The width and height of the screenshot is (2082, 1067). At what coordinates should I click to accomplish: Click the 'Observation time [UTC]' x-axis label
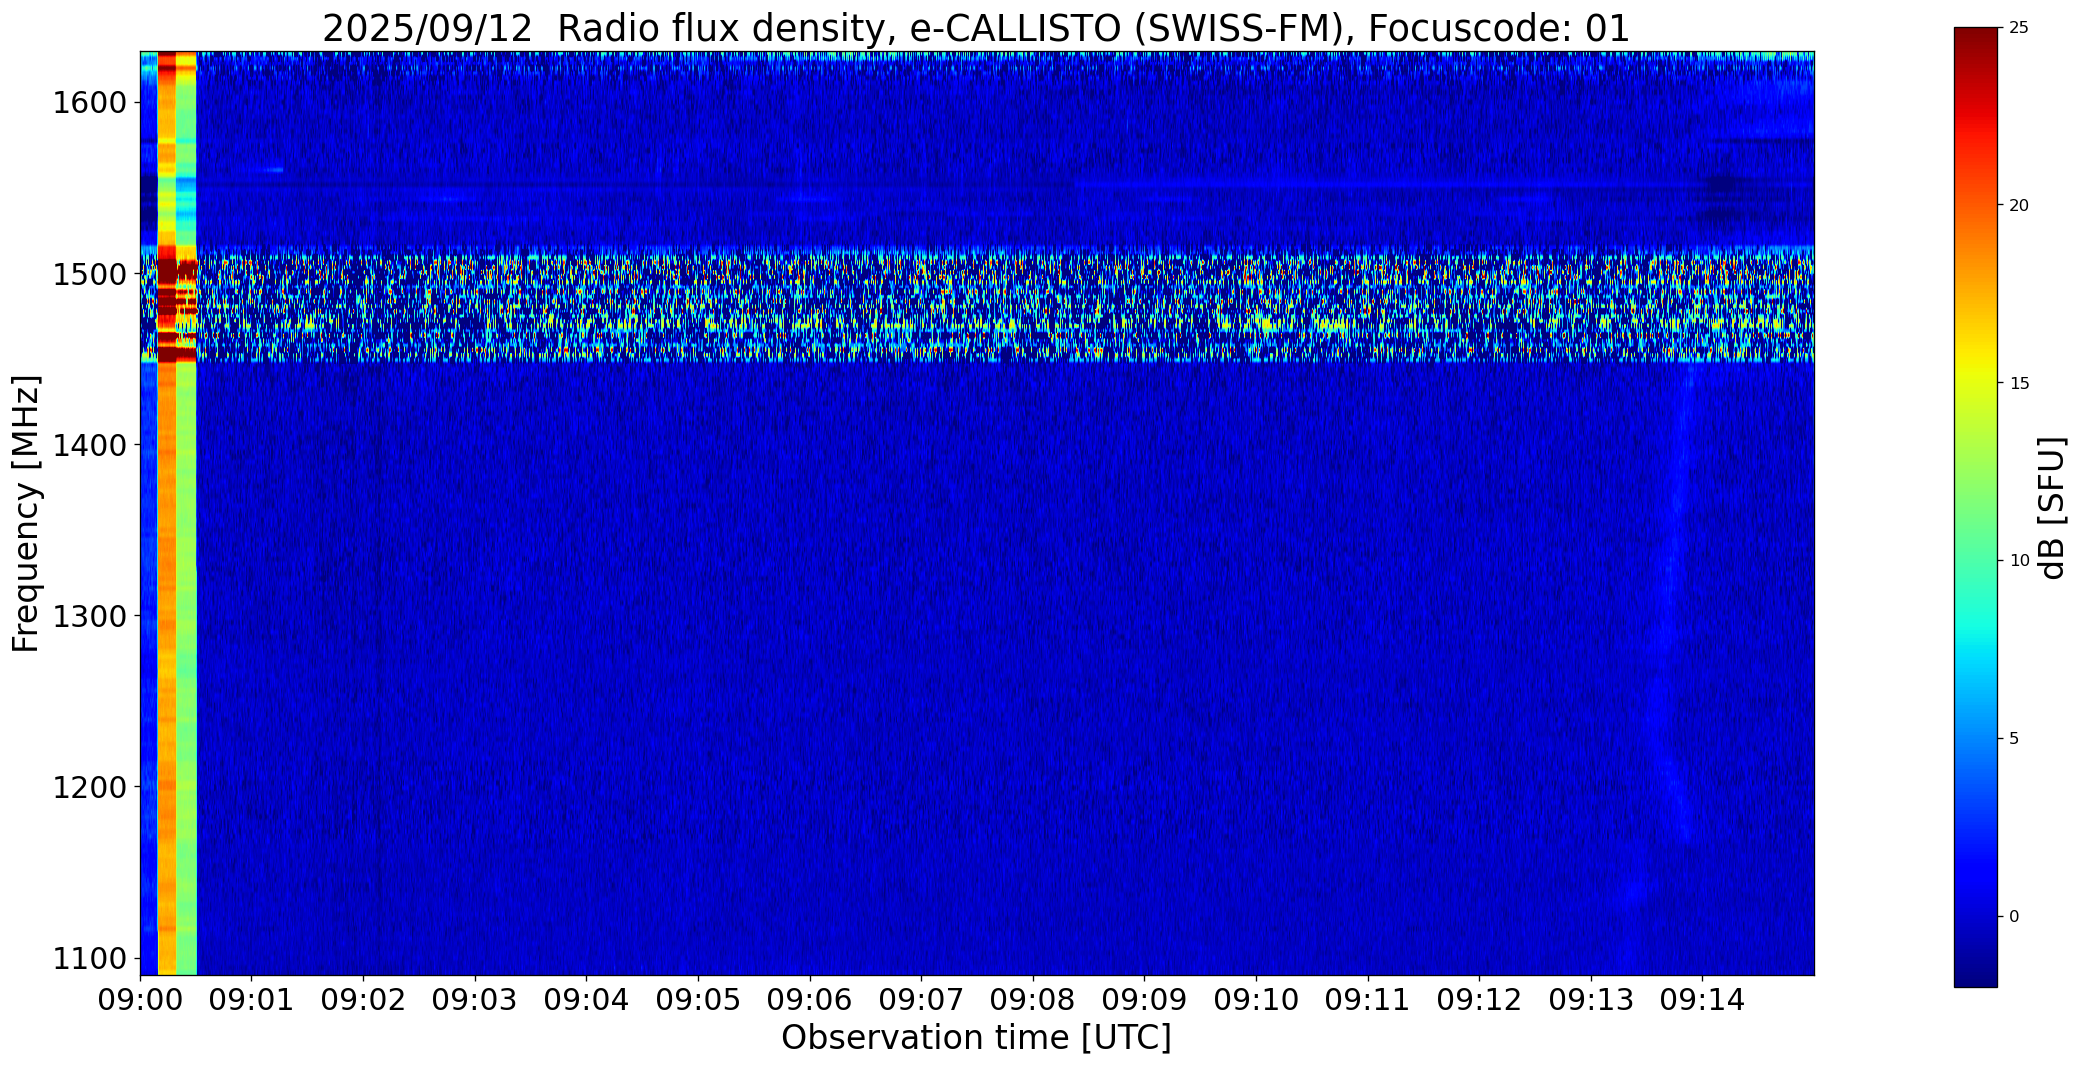coord(976,1038)
